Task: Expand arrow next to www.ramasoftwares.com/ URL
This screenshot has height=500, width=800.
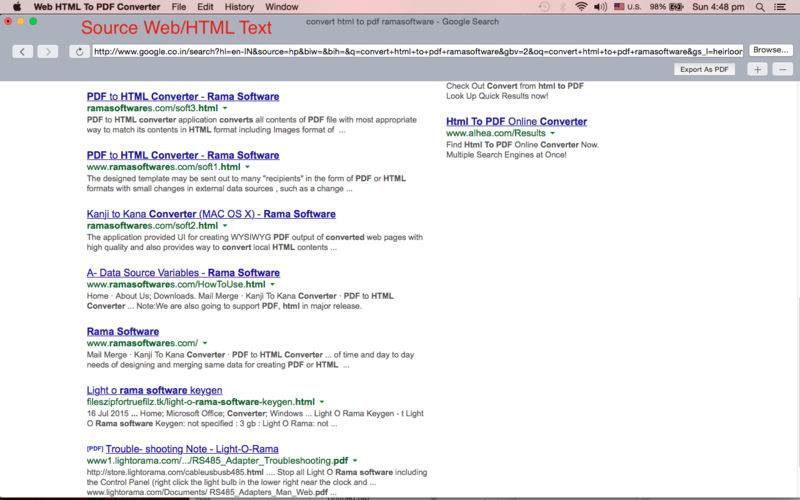Action: pyautogui.click(x=205, y=343)
